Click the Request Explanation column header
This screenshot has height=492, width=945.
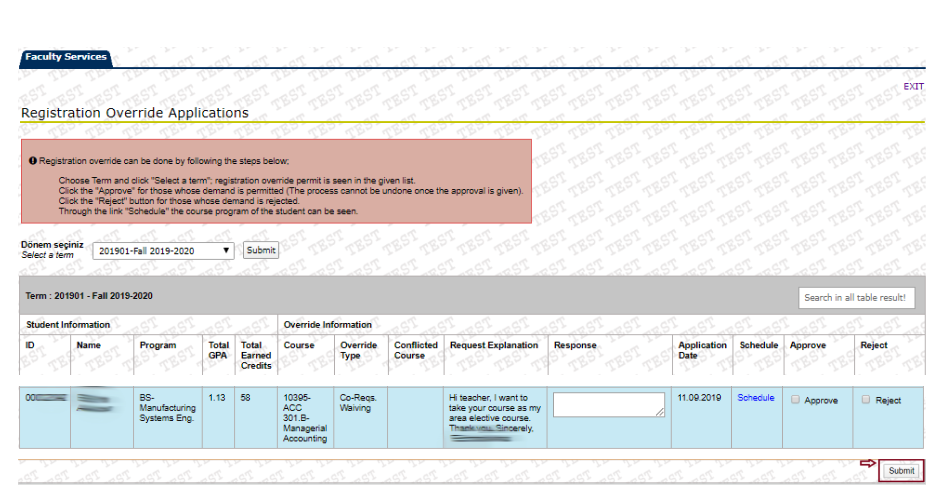[494, 345]
